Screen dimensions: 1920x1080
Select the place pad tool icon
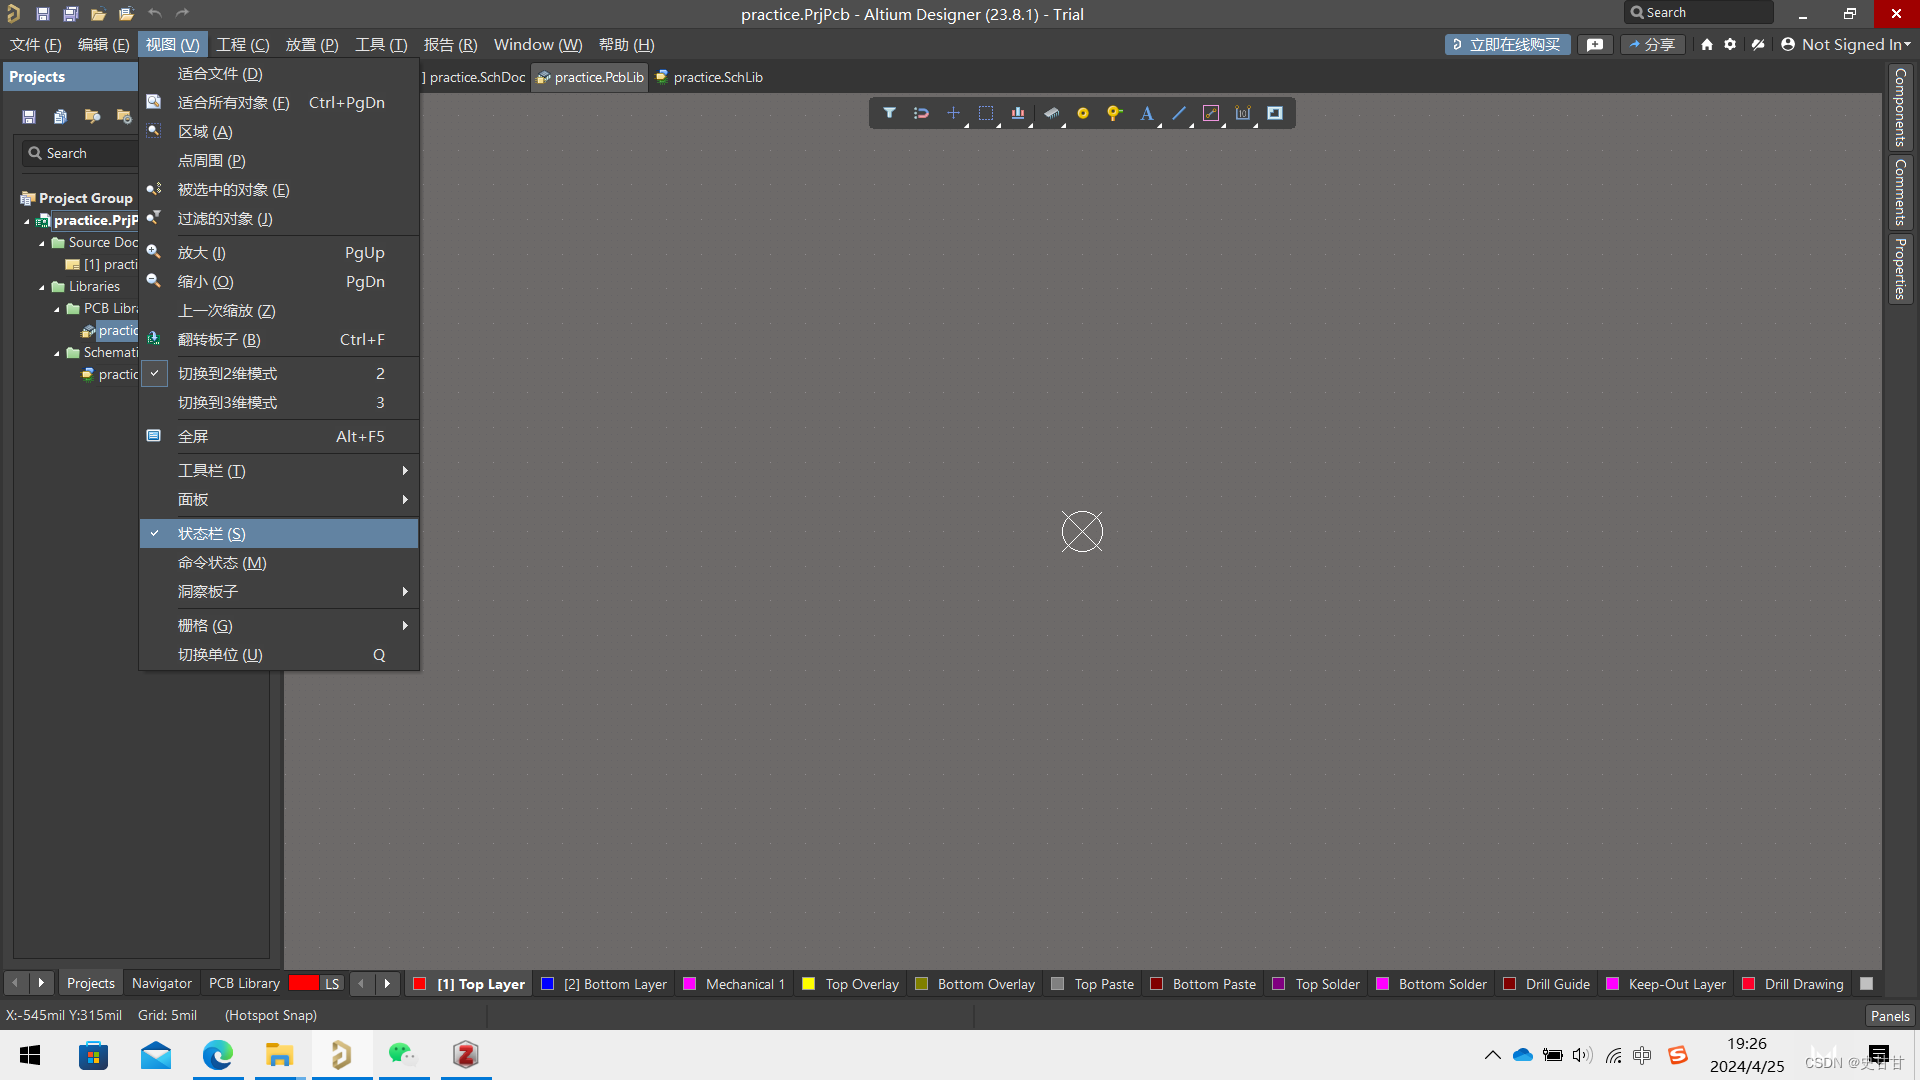1082,113
